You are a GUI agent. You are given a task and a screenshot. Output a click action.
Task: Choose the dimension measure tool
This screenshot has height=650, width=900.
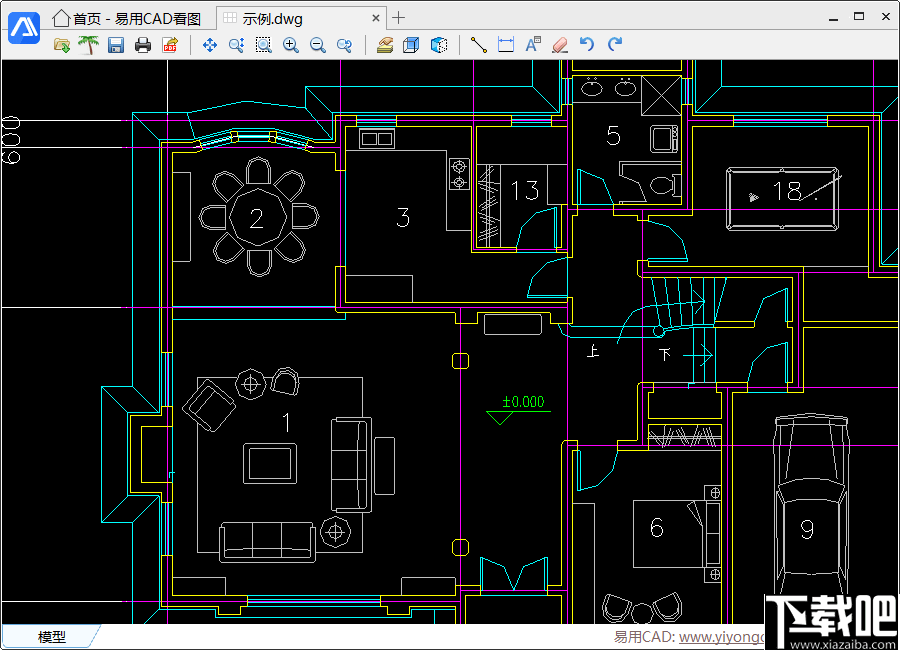point(506,45)
